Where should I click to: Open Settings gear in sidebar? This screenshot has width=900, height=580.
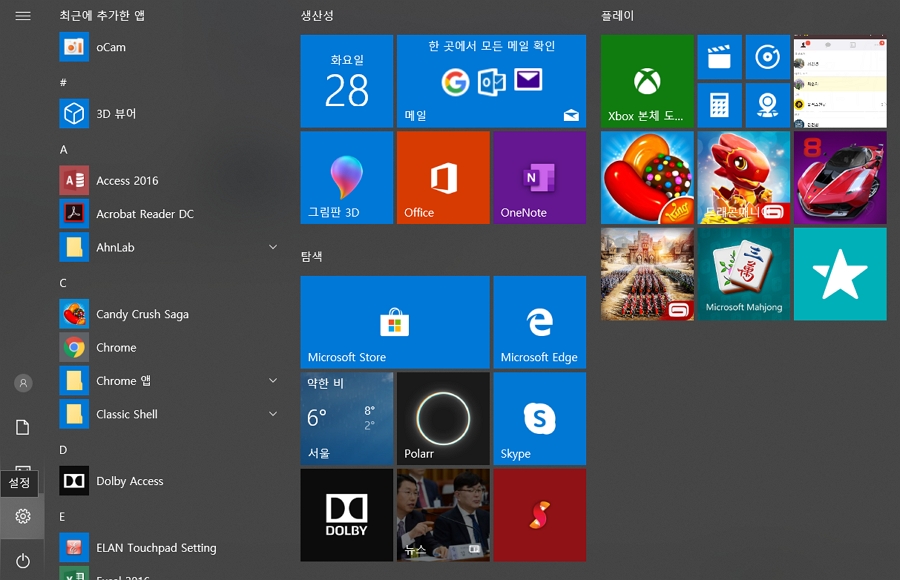pyautogui.click(x=23, y=516)
